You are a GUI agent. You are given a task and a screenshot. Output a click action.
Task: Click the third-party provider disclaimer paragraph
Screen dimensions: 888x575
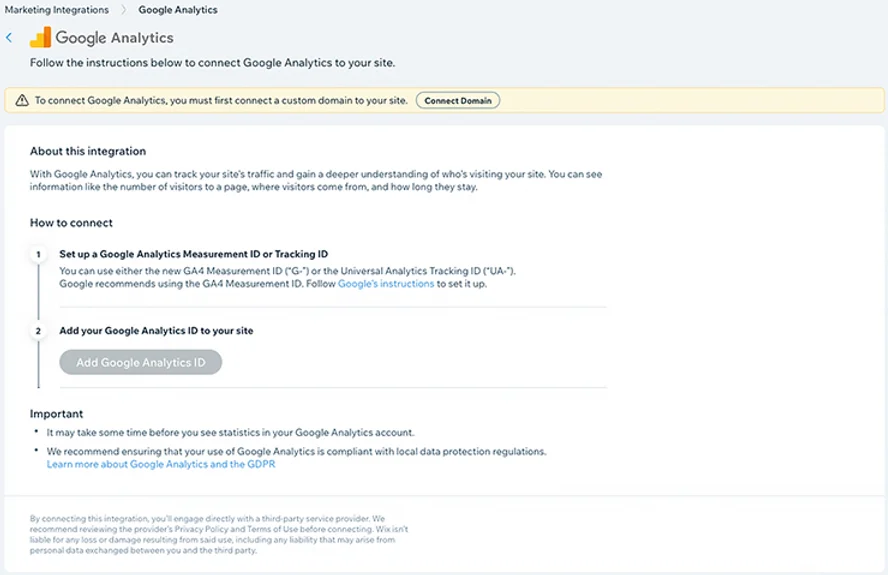click(x=219, y=534)
